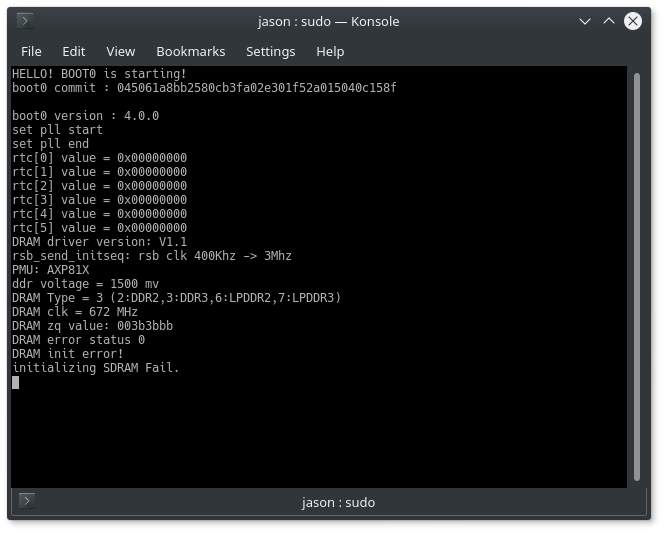Open the Settings menu

tap(270, 51)
